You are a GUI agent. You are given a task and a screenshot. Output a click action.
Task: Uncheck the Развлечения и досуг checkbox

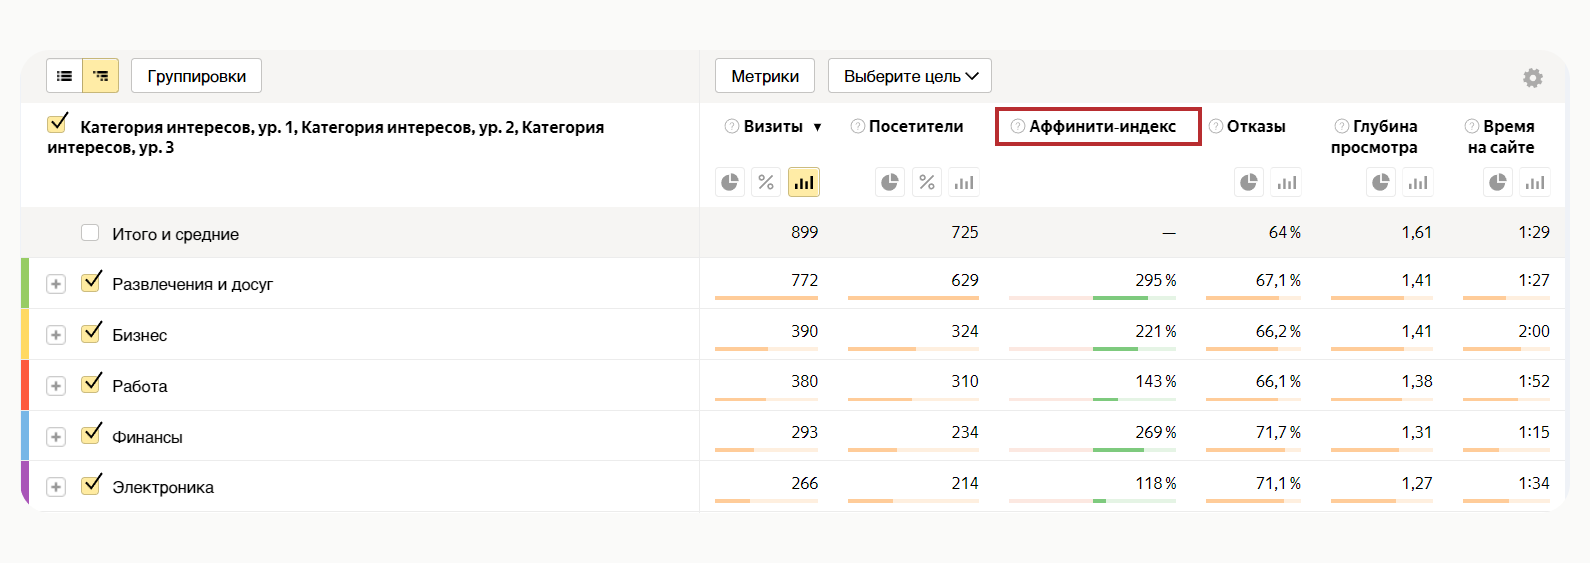pos(91,282)
